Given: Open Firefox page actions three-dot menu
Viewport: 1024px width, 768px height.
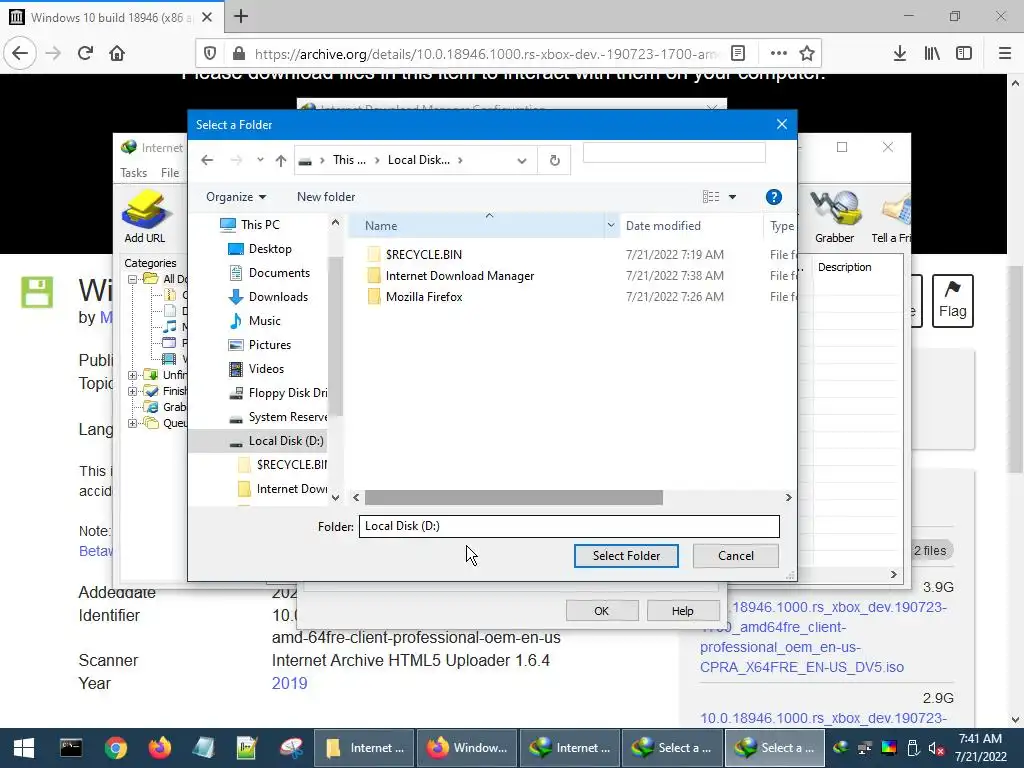Looking at the screenshot, I should pyautogui.click(x=778, y=54).
